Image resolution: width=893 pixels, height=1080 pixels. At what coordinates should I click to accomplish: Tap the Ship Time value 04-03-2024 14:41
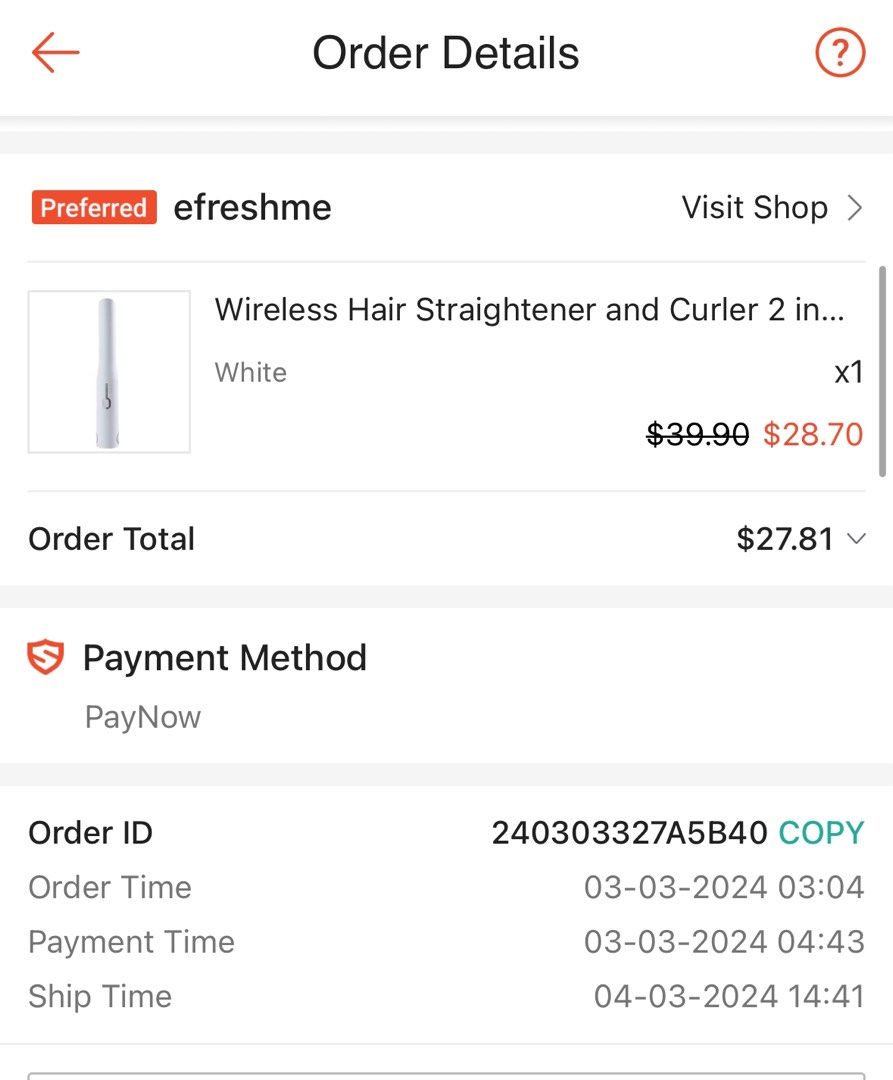coord(729,996)
